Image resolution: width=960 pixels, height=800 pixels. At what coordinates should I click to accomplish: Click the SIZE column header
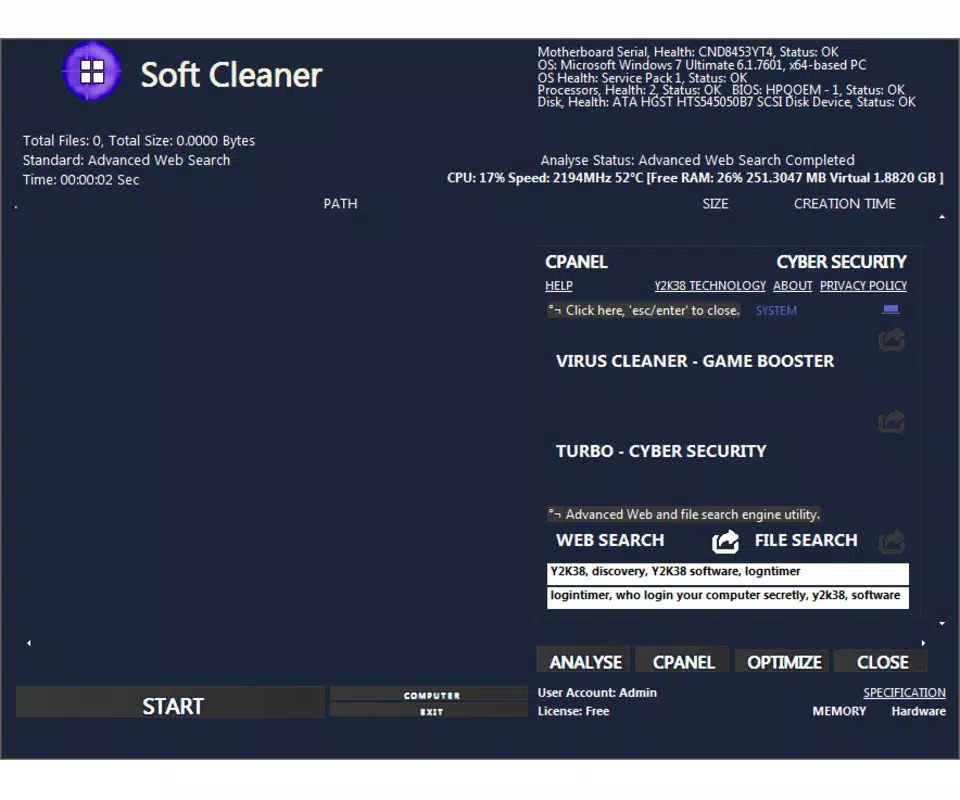[715, 204]
